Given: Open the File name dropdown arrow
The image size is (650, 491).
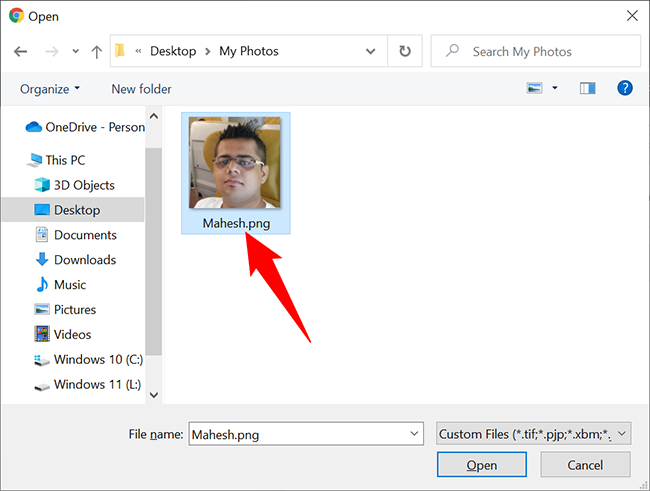Looking at the screenshot, I should click(414, 434).
